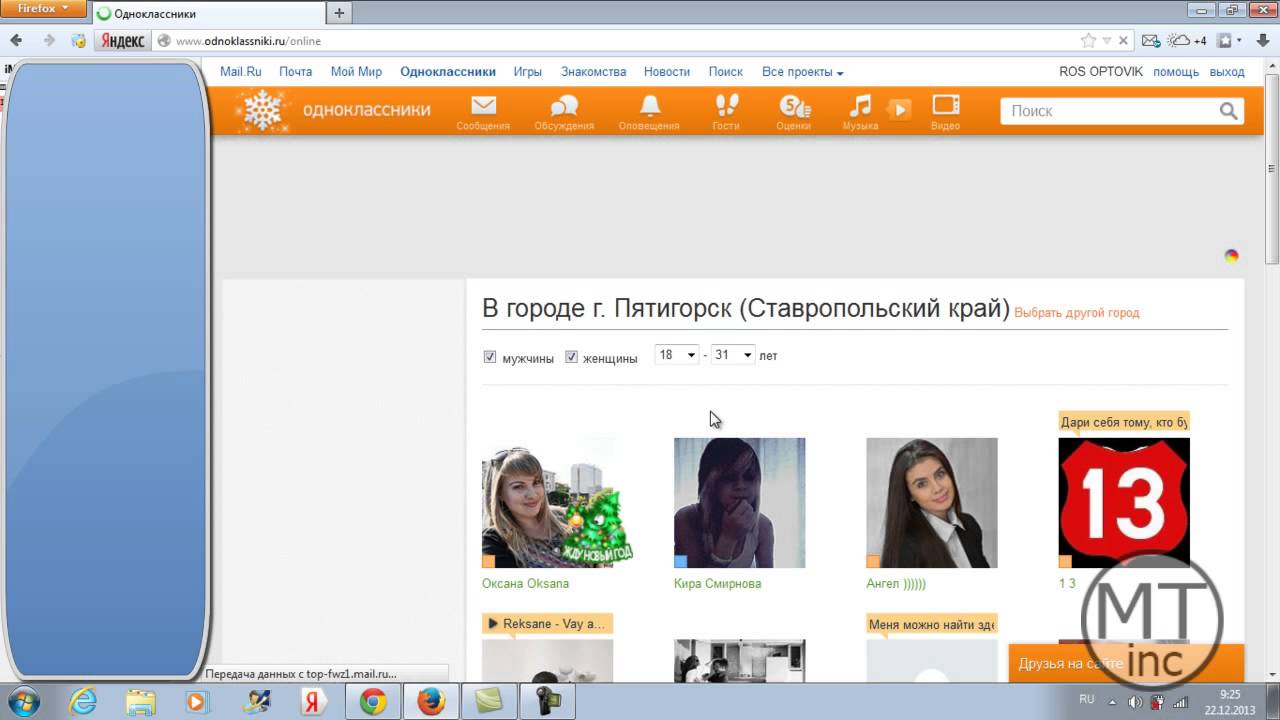The width and height of the screenshot is (1280, 720).
Task: Open Обсуждения discussions icon
Action: 564,105
